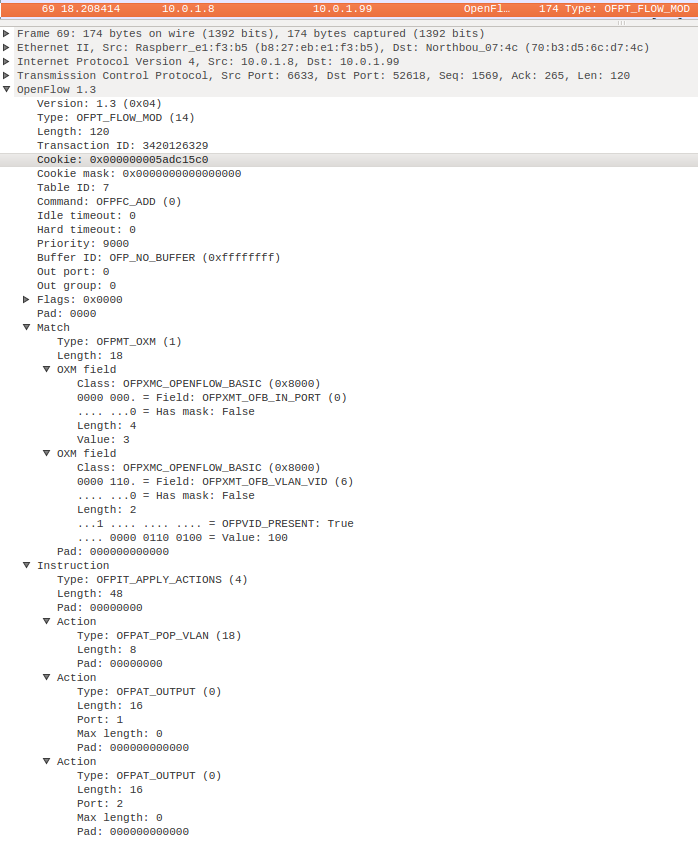Collapse the Action with output Port 2
This screenshot has width=698, height=842.
coord(47,761)
